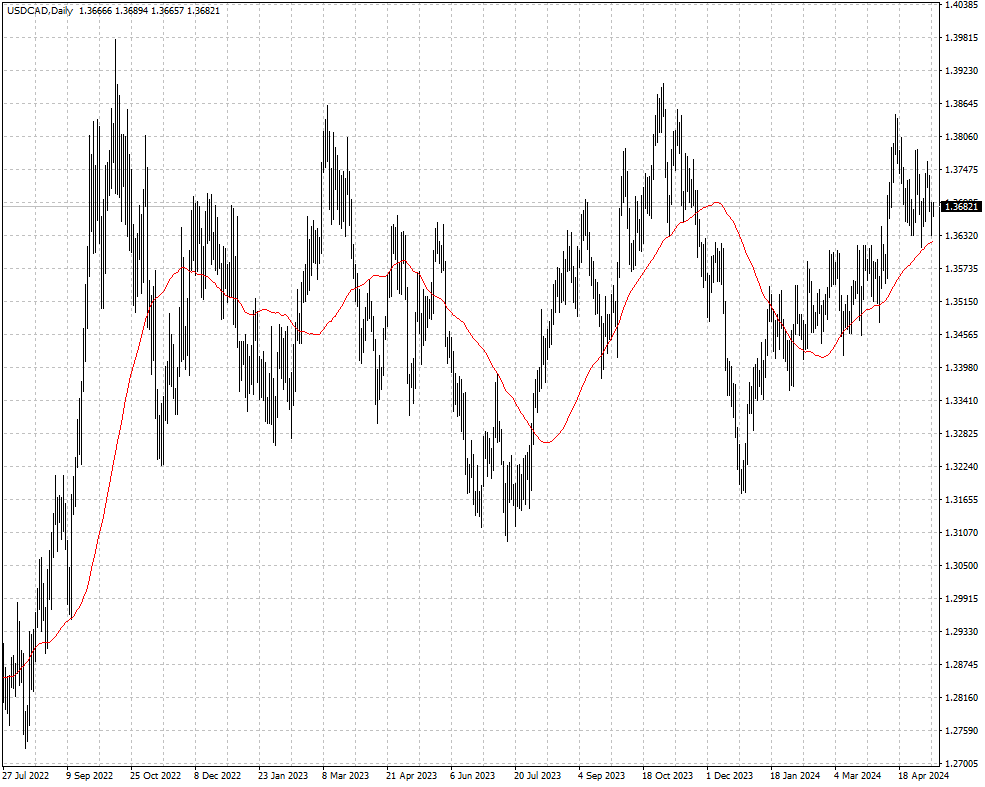Image resolution: width=985 pixels, height=787 pixels.
Task: Select the 1.30500 price label
Action: [961, 565]
